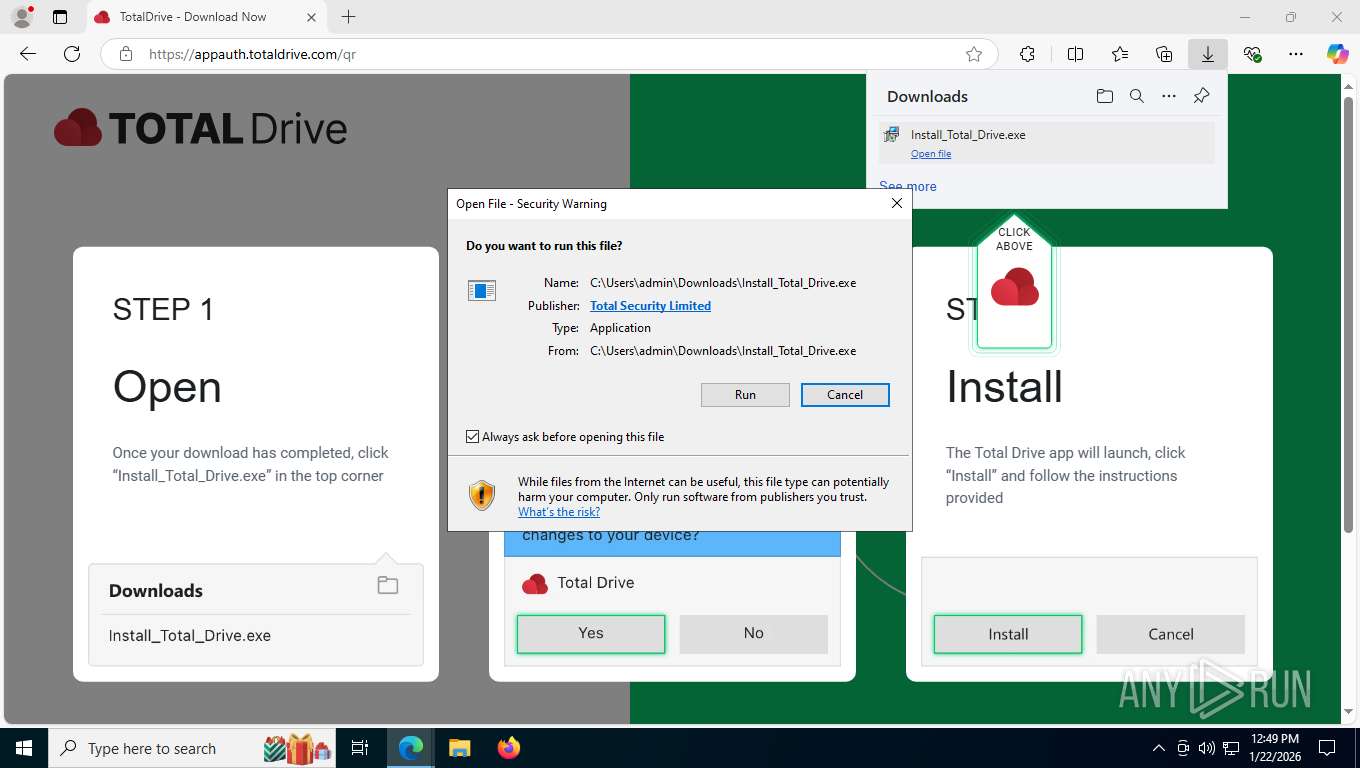The height and width of the screenshot is (768, 1360).
Task: Toggle the Downloads toolbar button
Action: 1208,54
